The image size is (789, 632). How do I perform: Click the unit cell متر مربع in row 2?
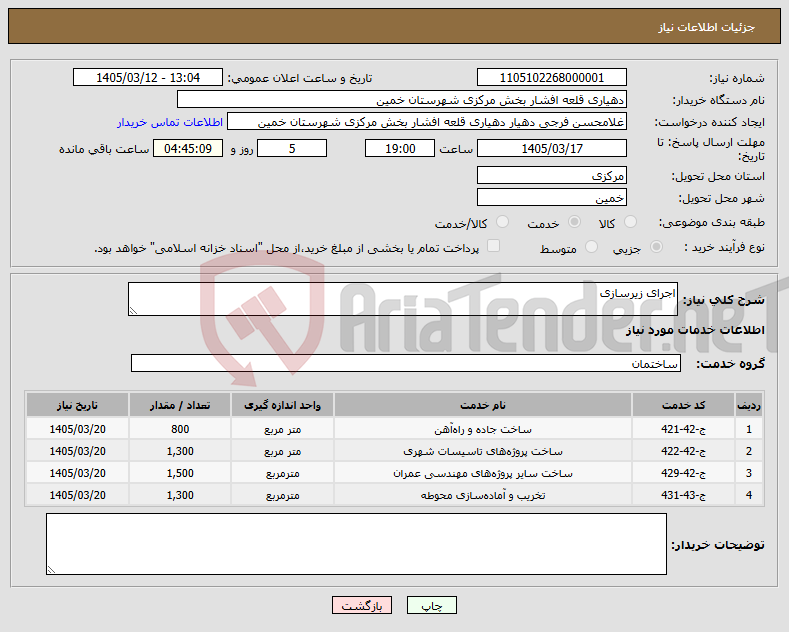pyautogui.click(x=282, y=451)
